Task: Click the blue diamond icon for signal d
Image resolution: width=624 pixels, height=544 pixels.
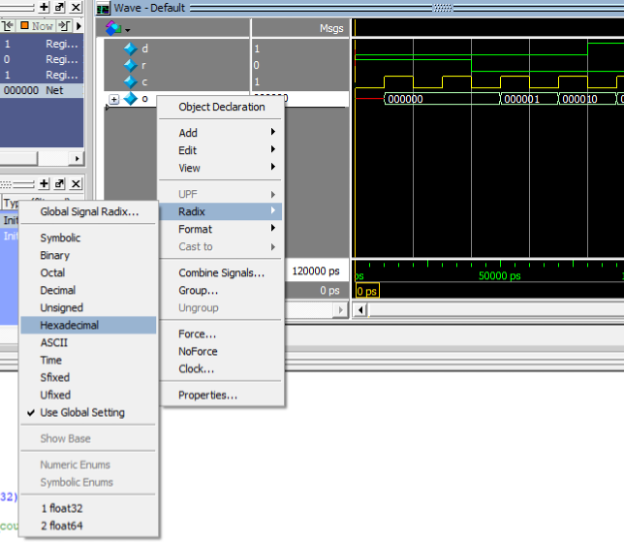Action: [129, 48]
